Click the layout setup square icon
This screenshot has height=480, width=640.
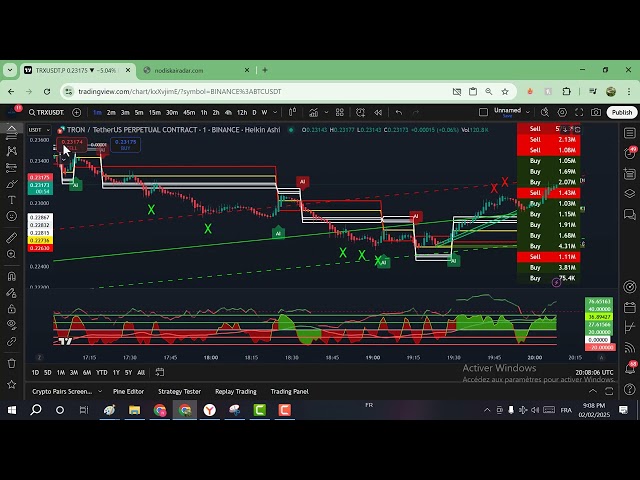point(483,112)
